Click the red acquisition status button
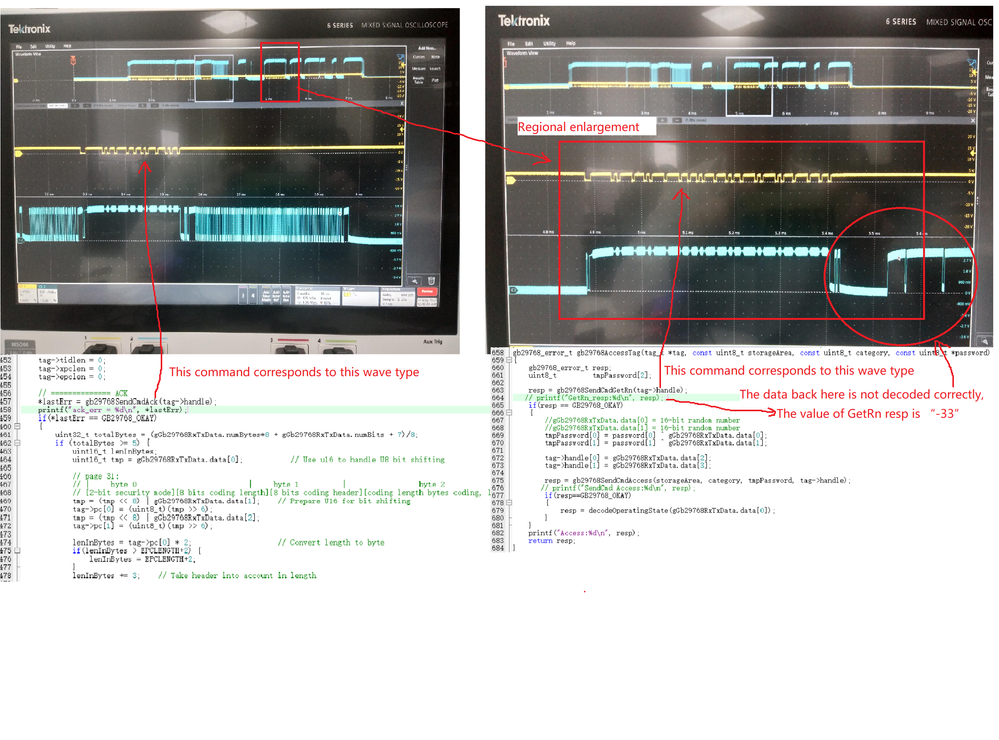This screenshot has width=999, height=740. [427, 291]
